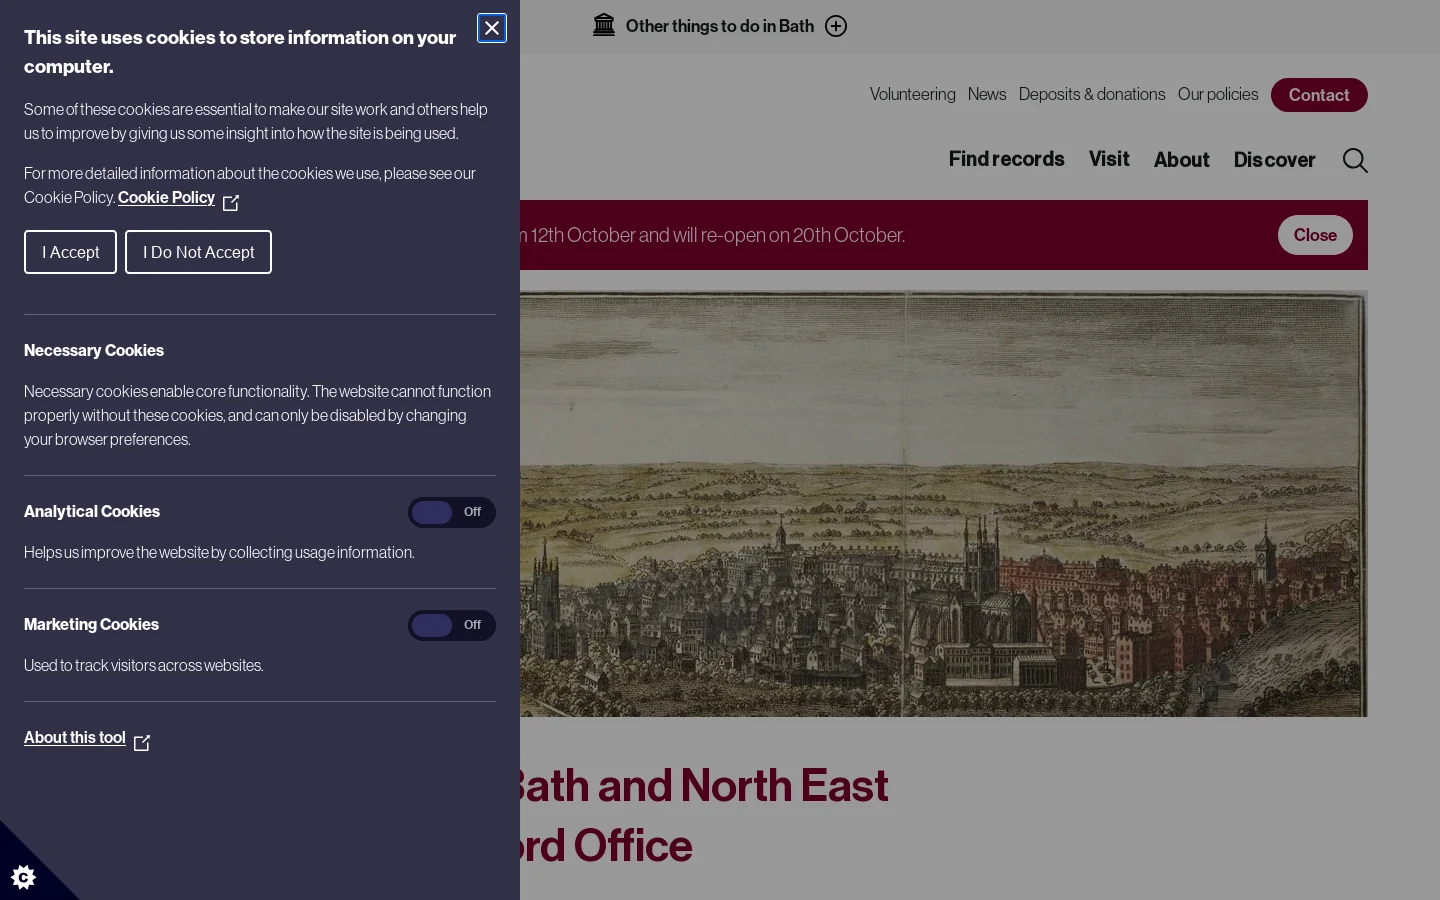Open the News link
1440x900 pixels.
[986, 94]
